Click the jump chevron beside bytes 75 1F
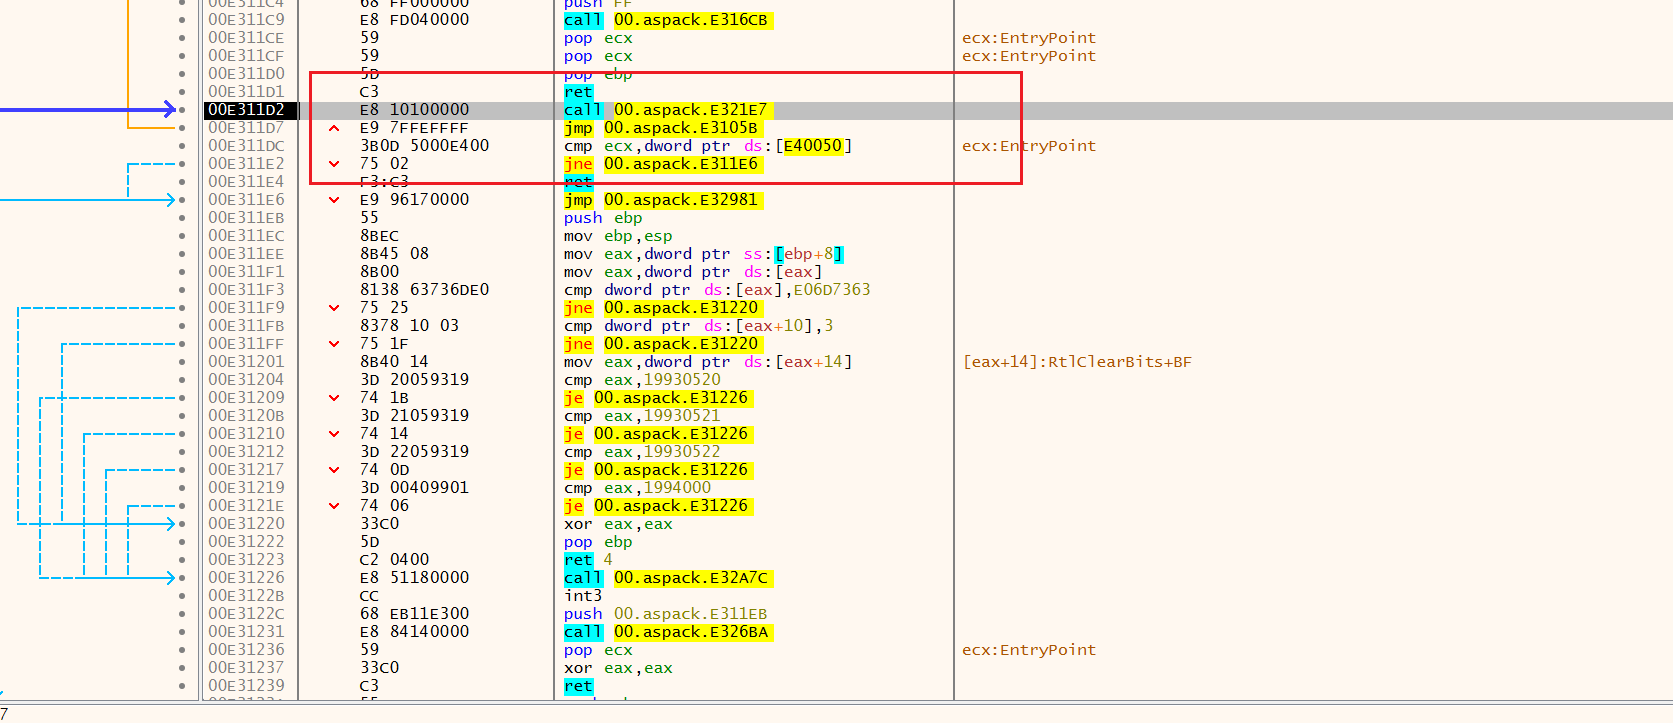 (x=334, y=344)
